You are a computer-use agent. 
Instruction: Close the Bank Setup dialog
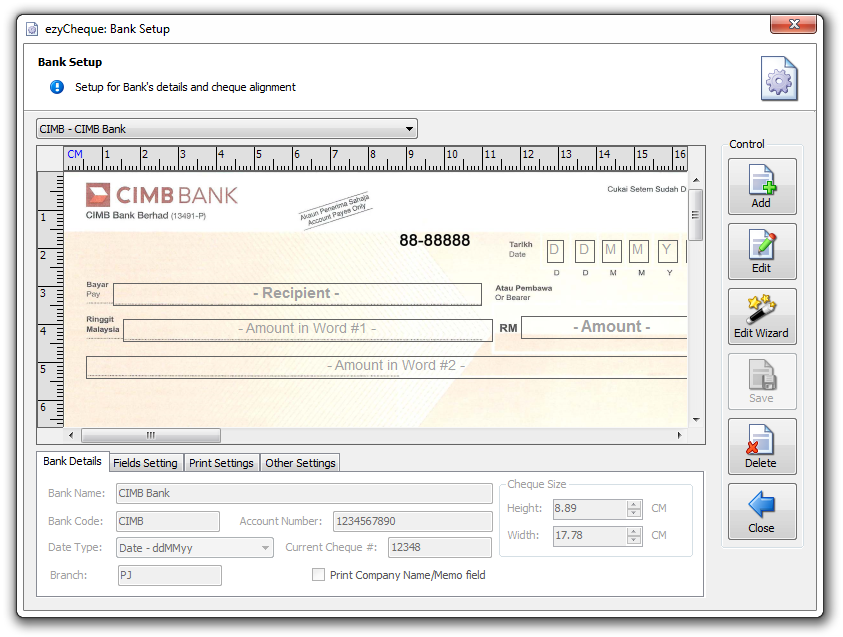point(762,512)
